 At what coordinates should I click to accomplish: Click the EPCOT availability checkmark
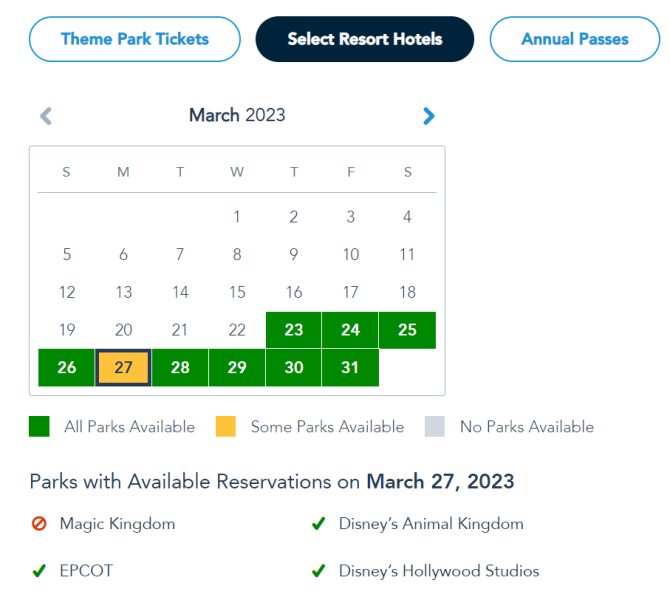[39, 571]
